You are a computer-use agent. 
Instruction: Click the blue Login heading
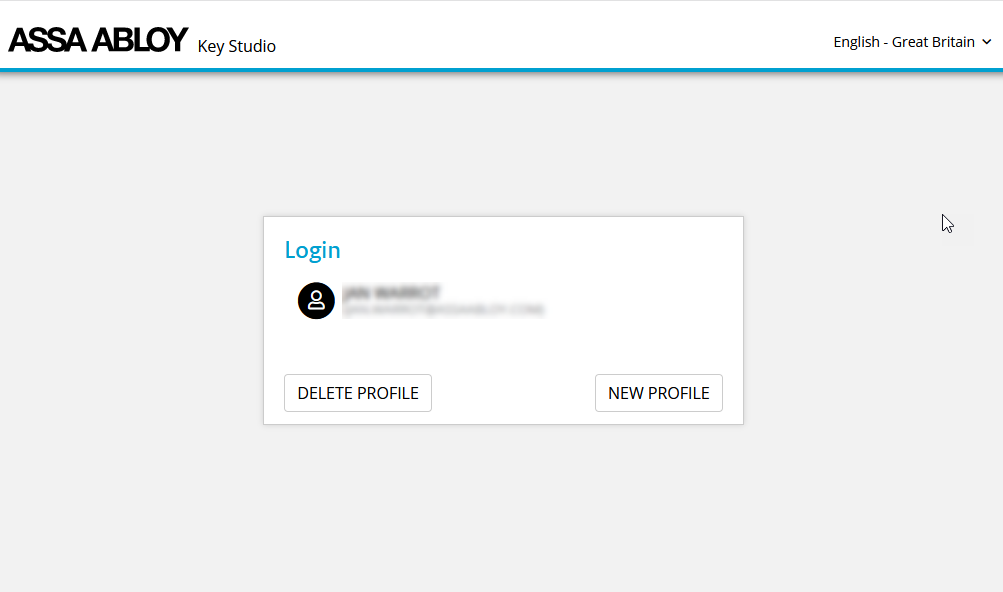[x=312, y=250]
